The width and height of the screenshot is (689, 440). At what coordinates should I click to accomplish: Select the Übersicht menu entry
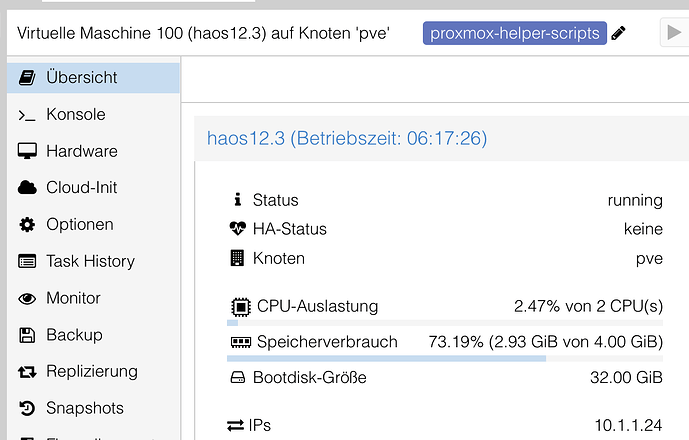click(x=93, y=78)
